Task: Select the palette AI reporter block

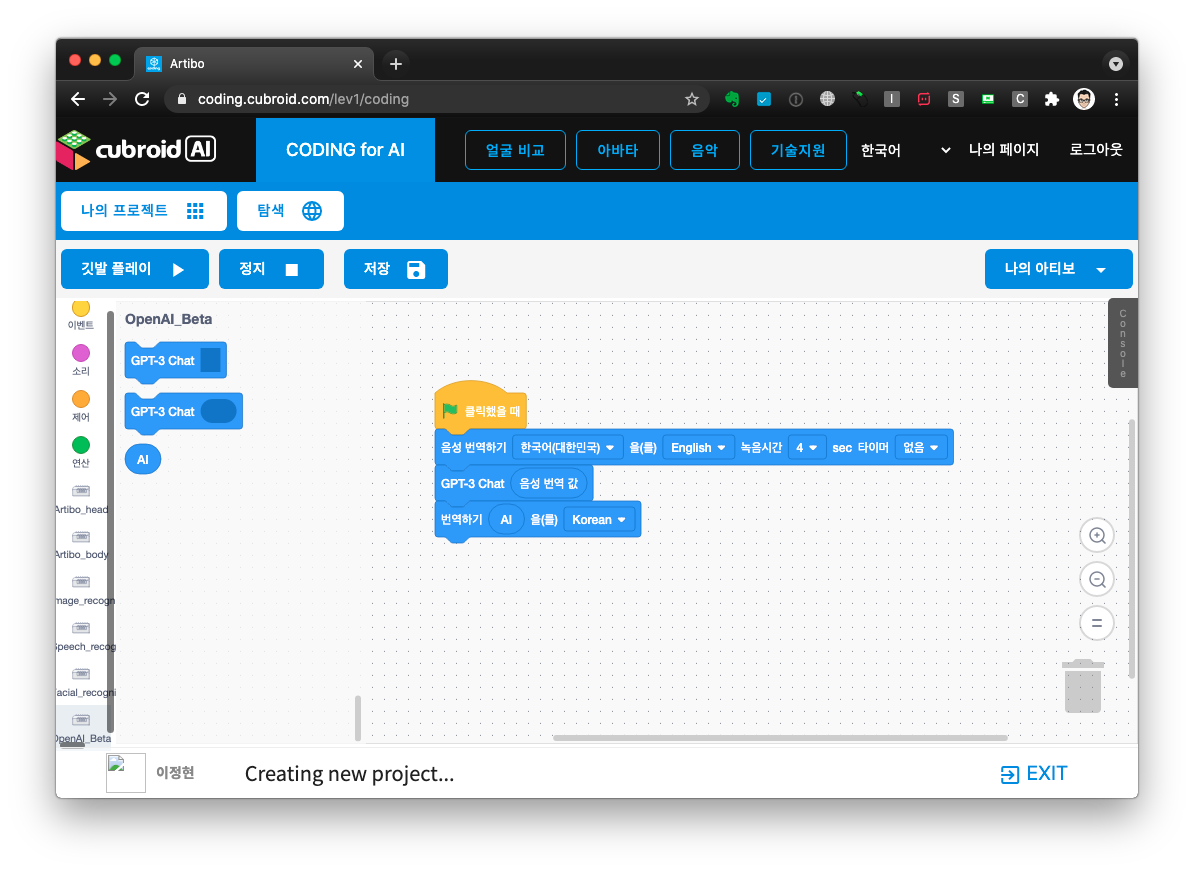Action: pyautogui.click(x=142, y=459)
